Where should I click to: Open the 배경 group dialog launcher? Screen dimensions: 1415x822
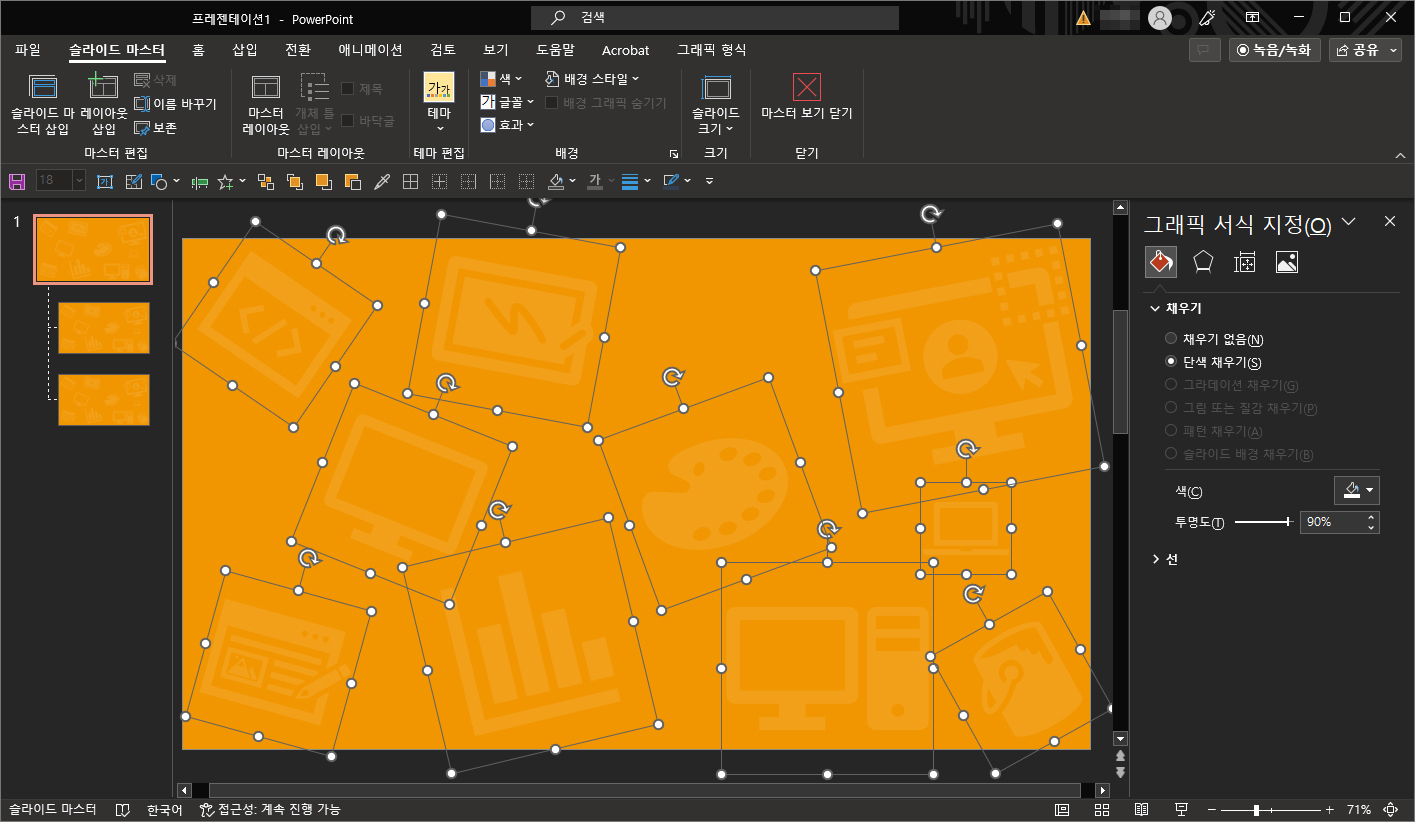click(674, 154)
